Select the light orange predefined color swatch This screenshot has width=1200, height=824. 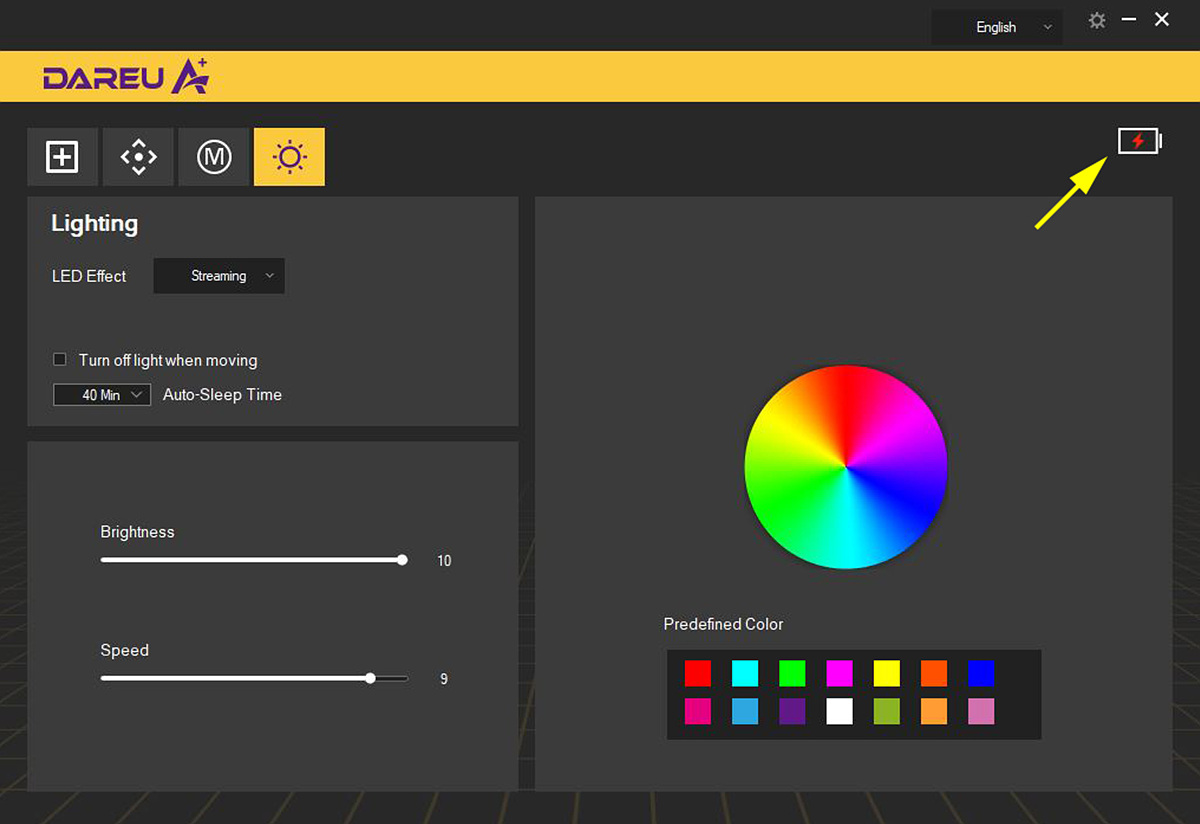tap(934, 711)
